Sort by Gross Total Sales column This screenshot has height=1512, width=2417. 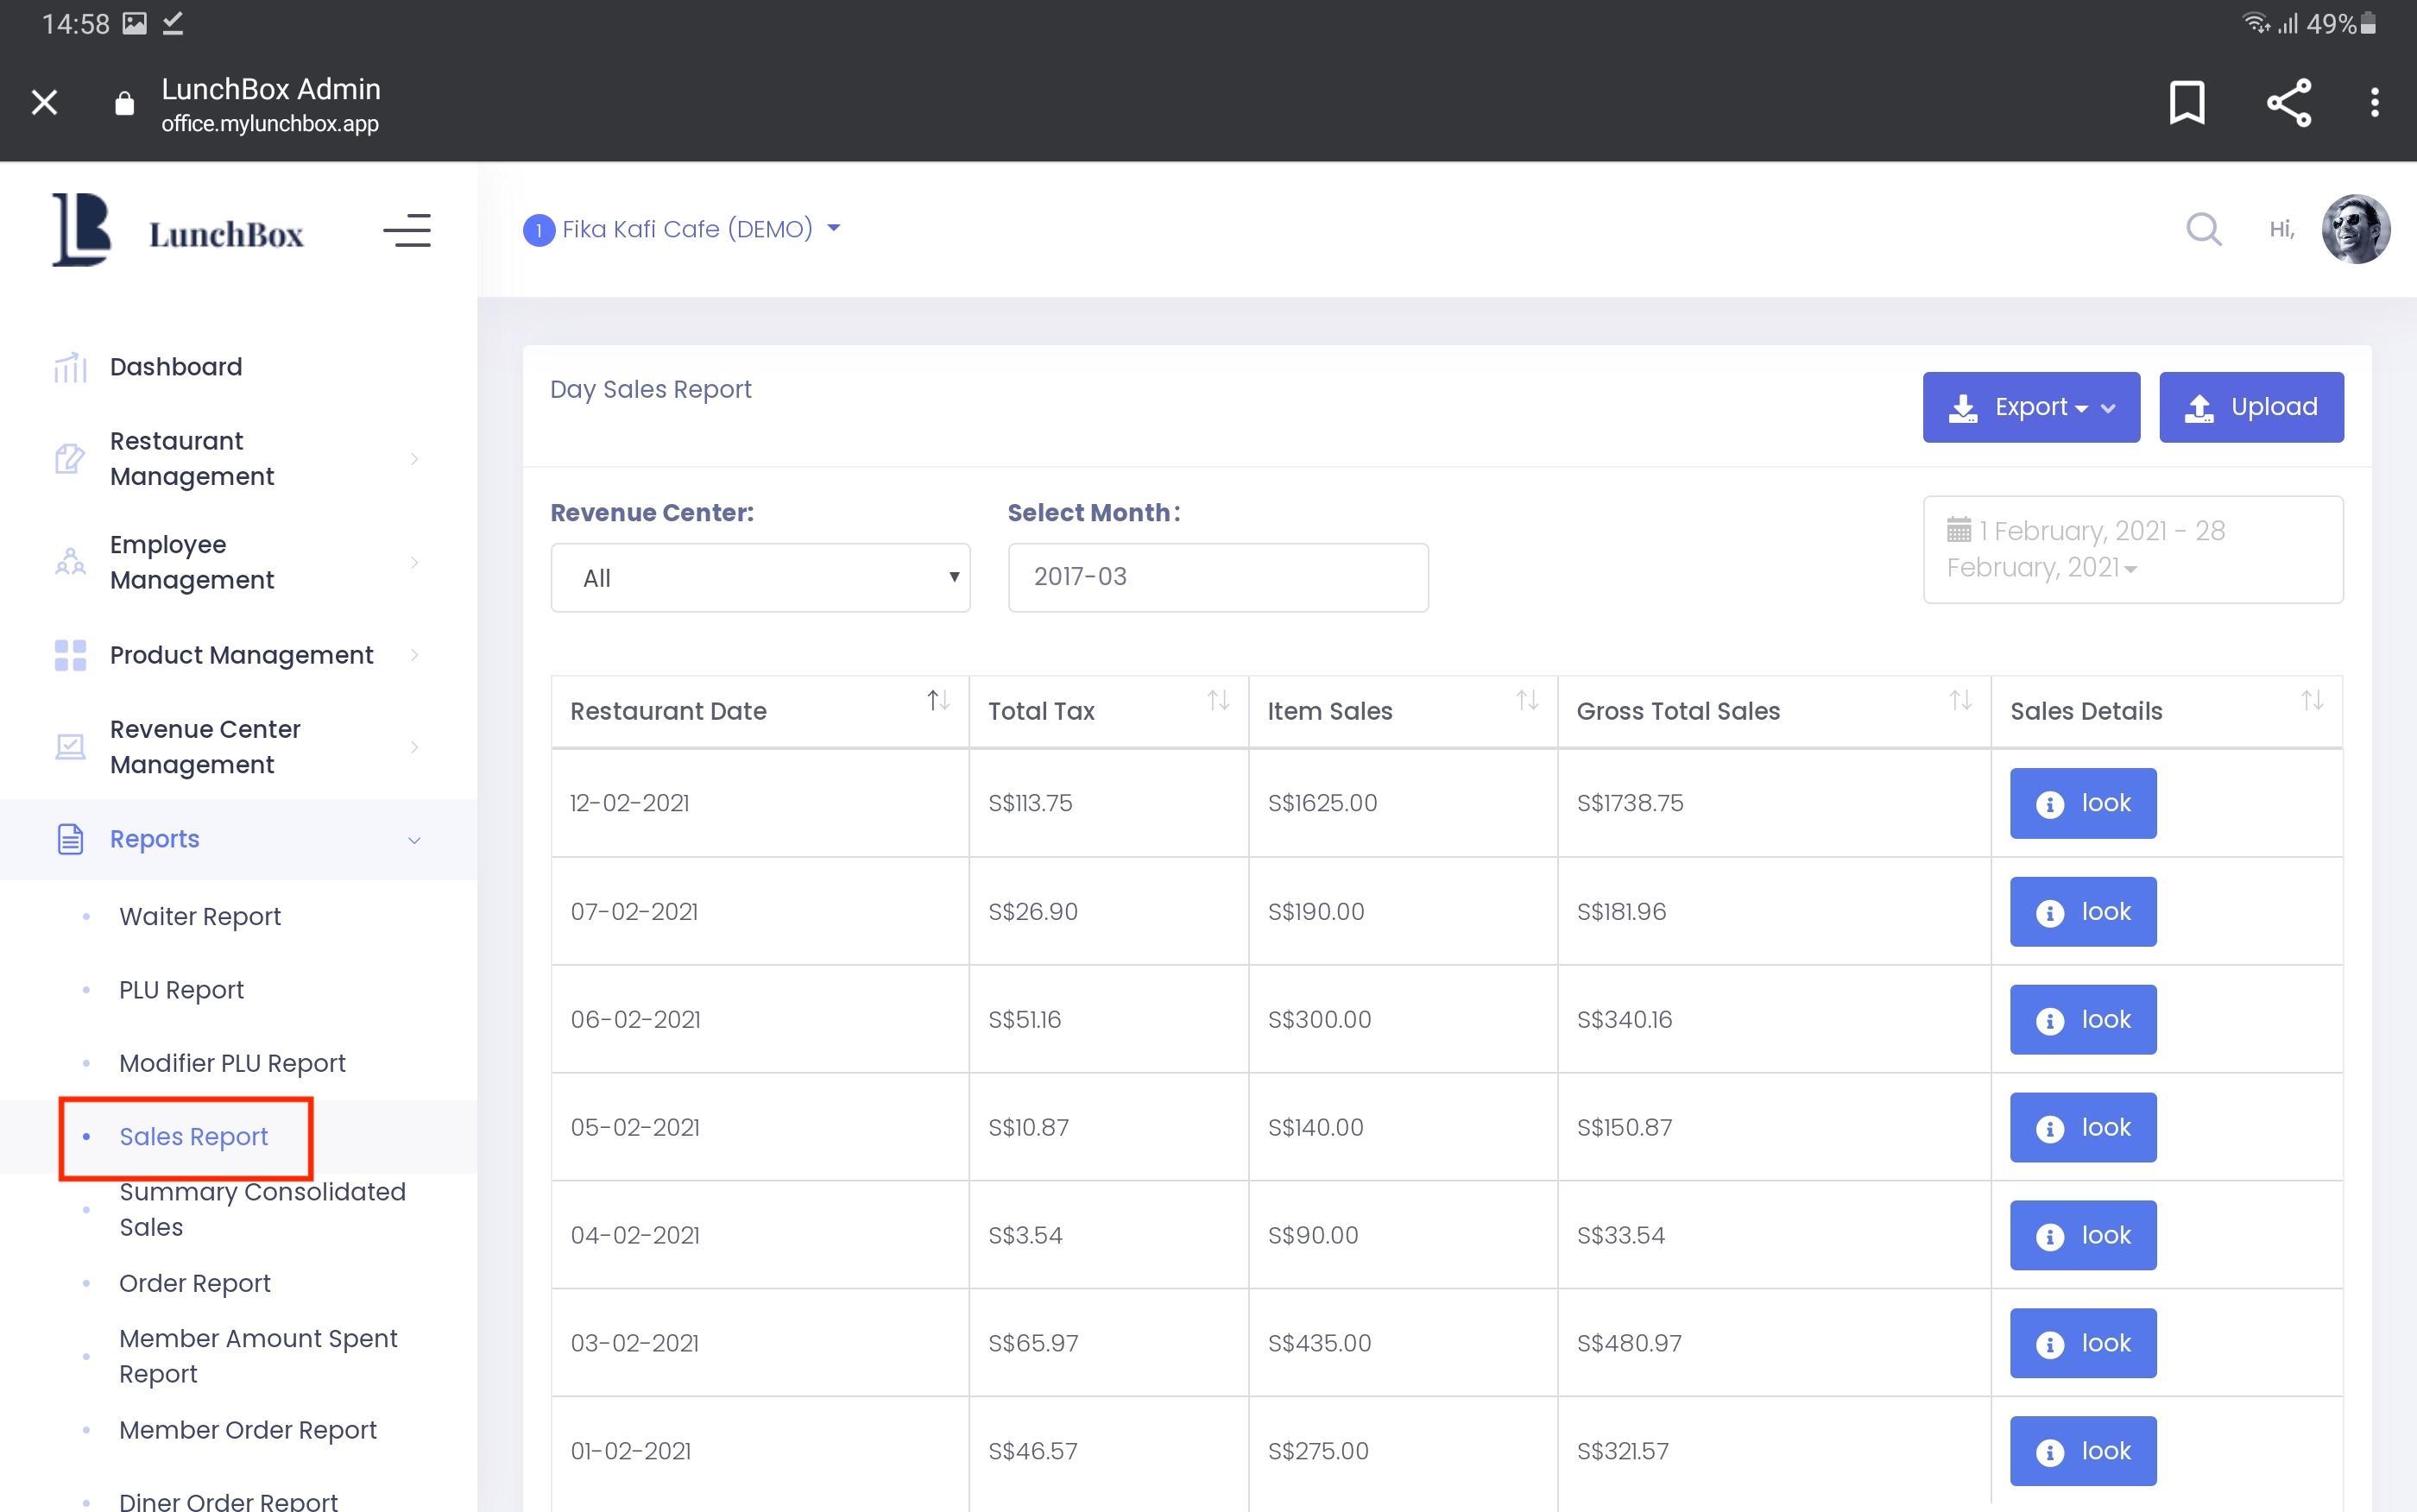click(x=1960, y=701)
